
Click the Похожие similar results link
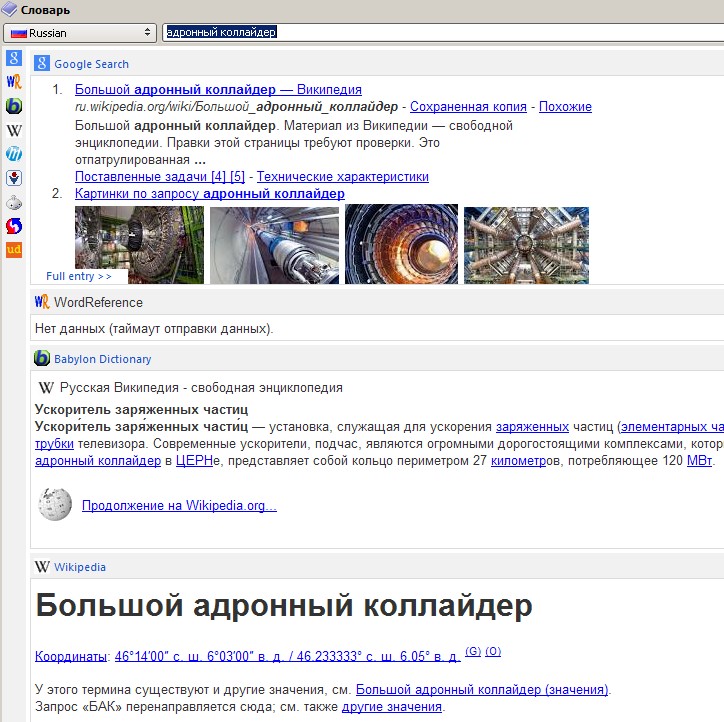pos(565,107)
